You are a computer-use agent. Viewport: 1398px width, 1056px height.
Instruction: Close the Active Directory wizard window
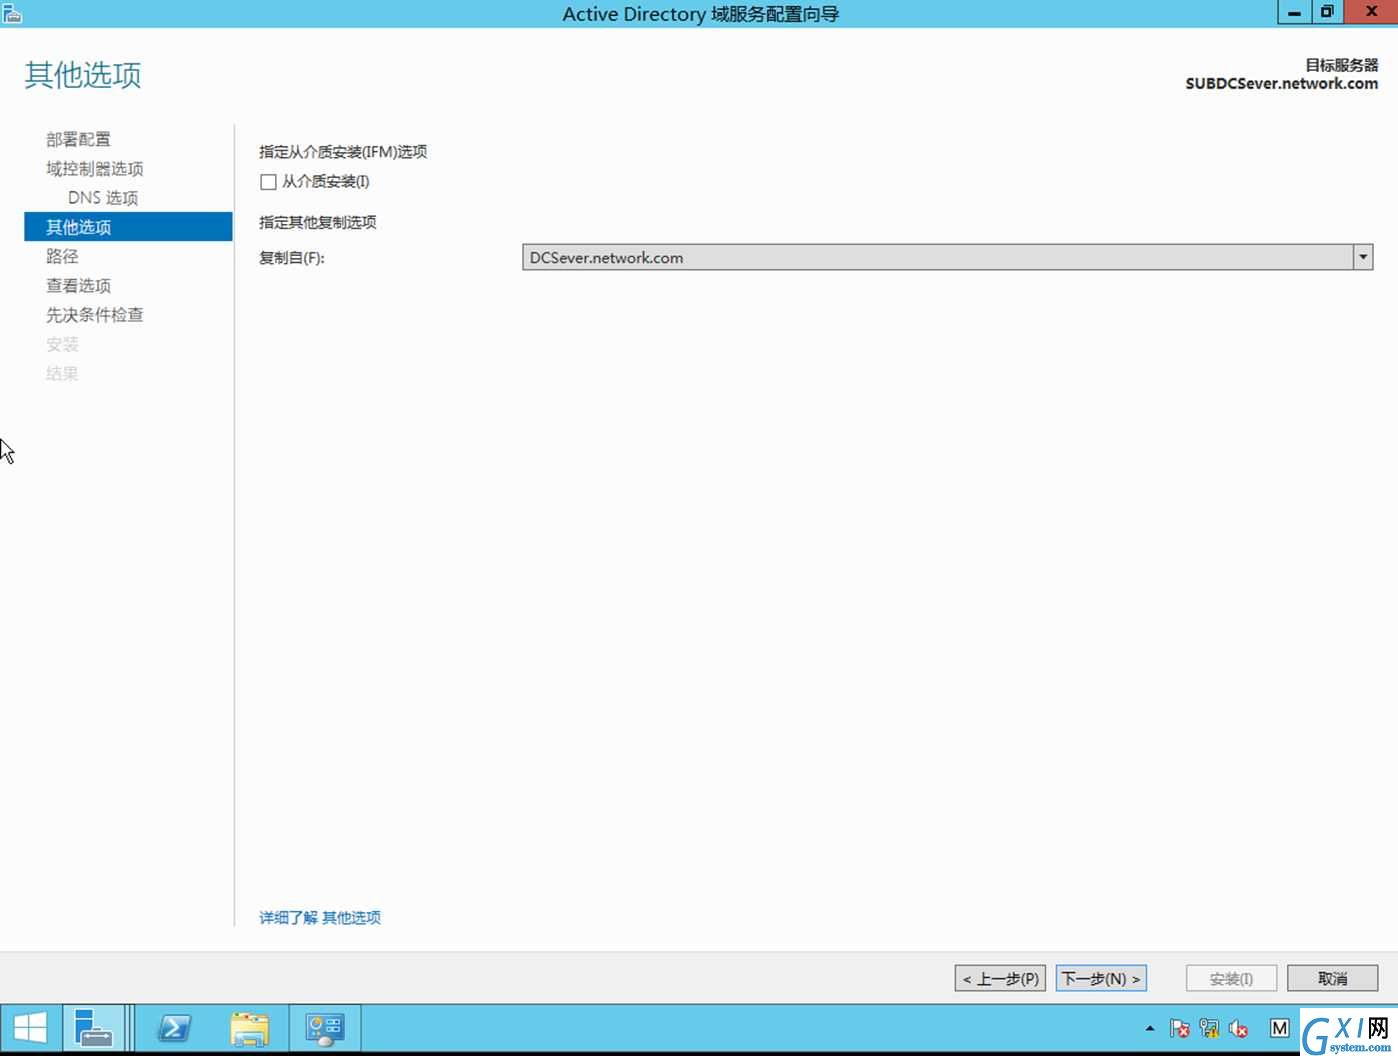(1371, 12)
